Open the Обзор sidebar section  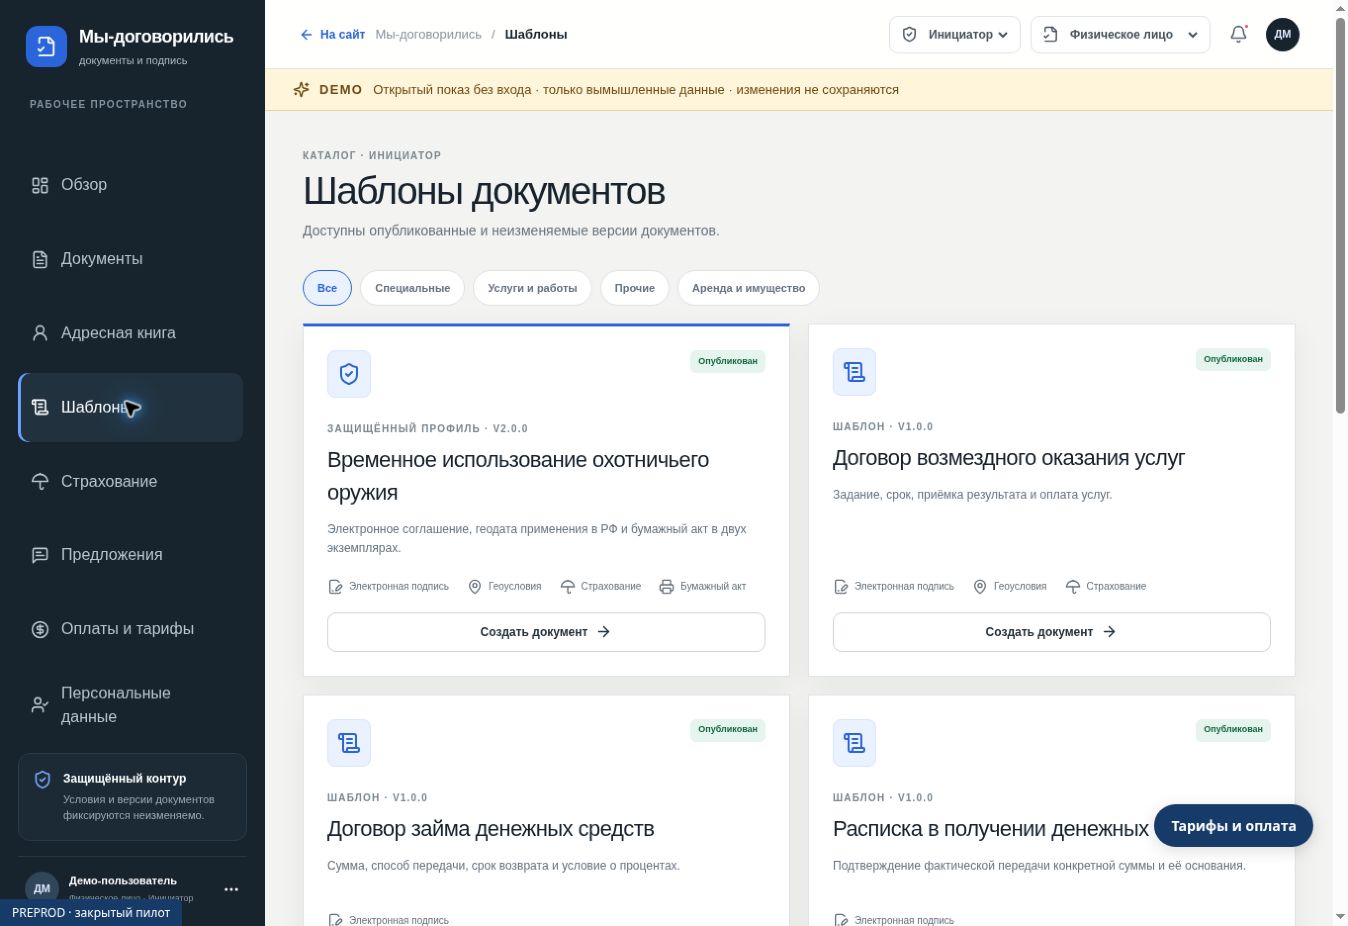point(131,185)
